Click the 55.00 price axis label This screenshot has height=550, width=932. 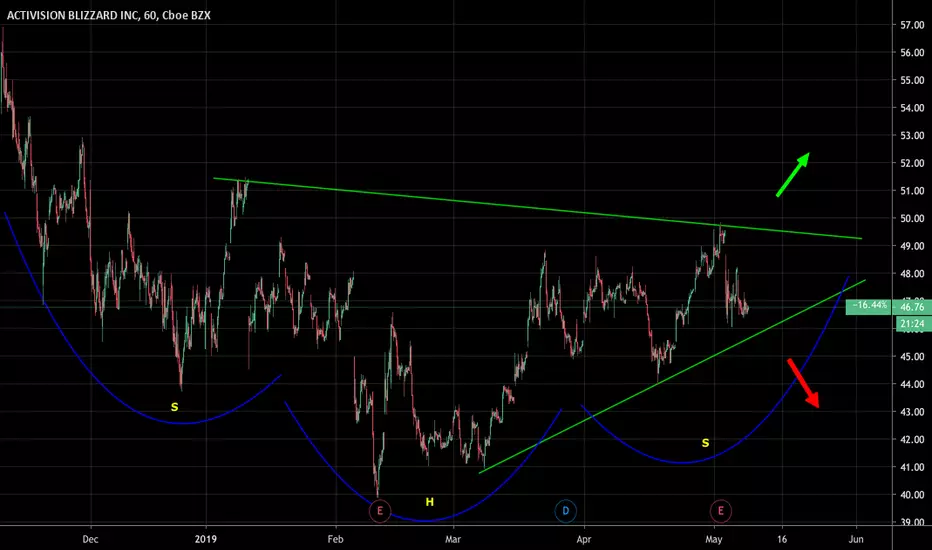912,80
